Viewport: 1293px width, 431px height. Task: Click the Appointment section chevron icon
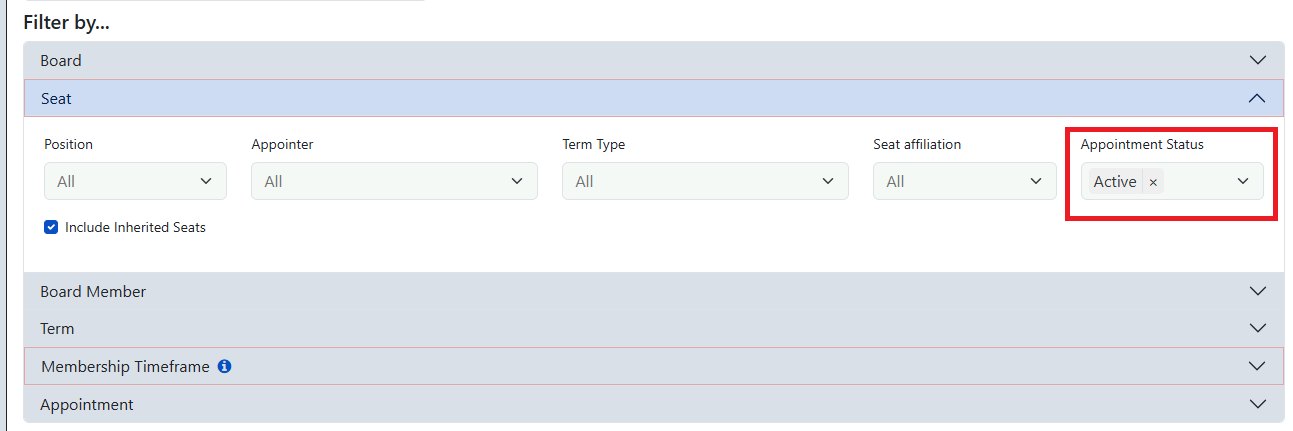click(x=1258, y=404)
